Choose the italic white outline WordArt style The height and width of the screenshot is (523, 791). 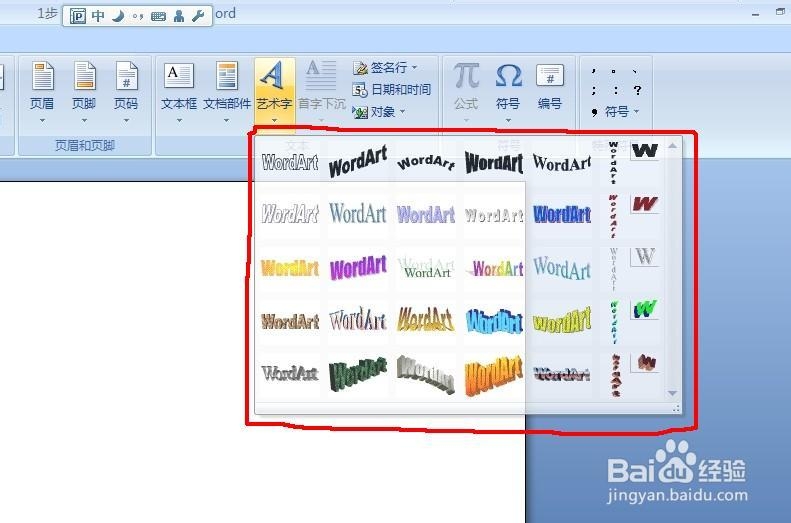pyautogui.click(x=290, y=214)
